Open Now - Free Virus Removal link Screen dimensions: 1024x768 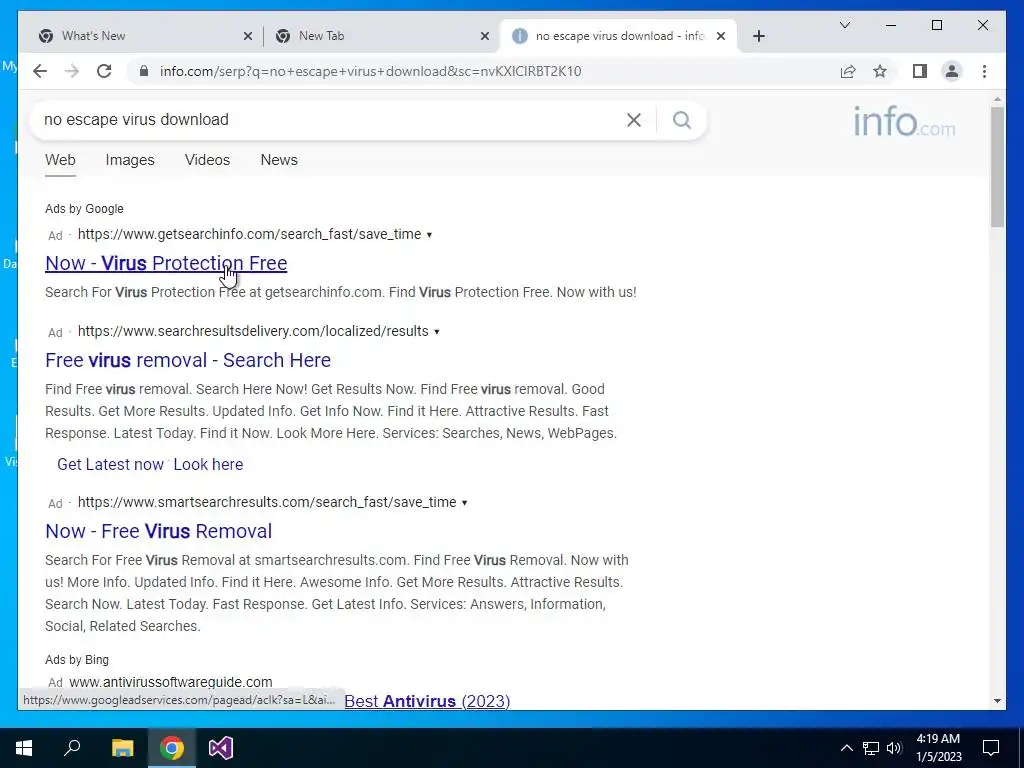click(159, 532)
